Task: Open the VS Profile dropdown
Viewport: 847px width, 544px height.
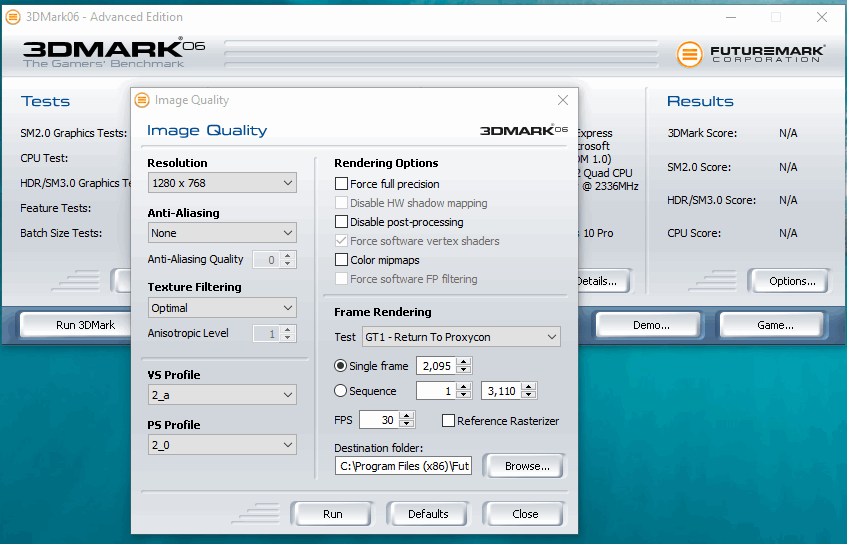Action: (222, 395)
